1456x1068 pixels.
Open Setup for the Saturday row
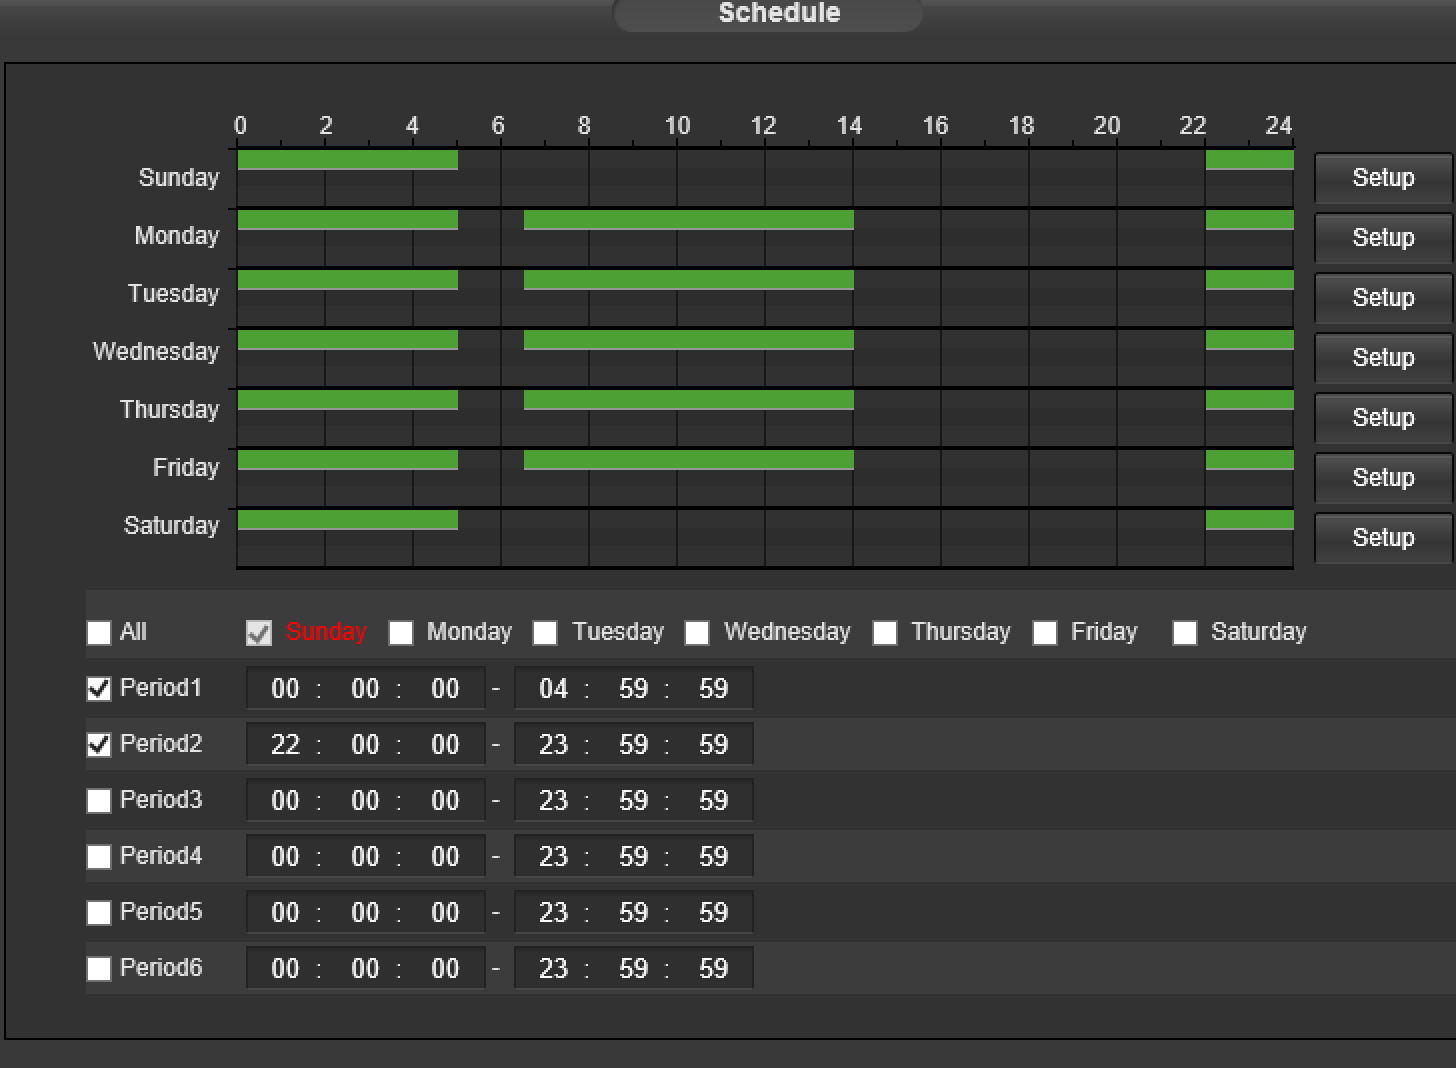tap(1383, 538)
